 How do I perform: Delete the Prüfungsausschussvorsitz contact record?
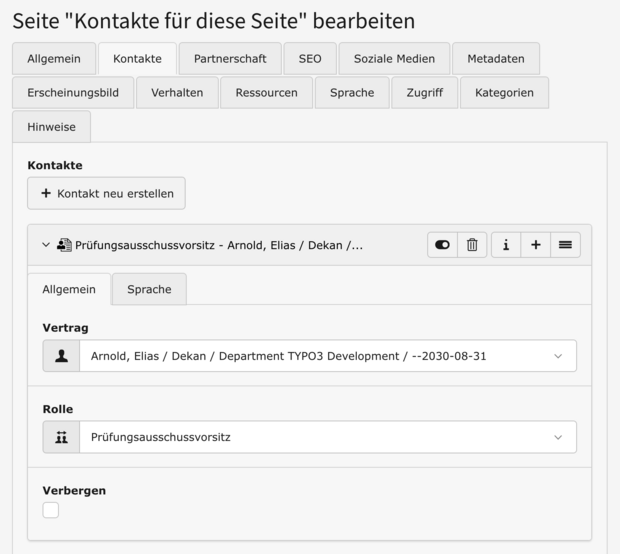(472, 245)
